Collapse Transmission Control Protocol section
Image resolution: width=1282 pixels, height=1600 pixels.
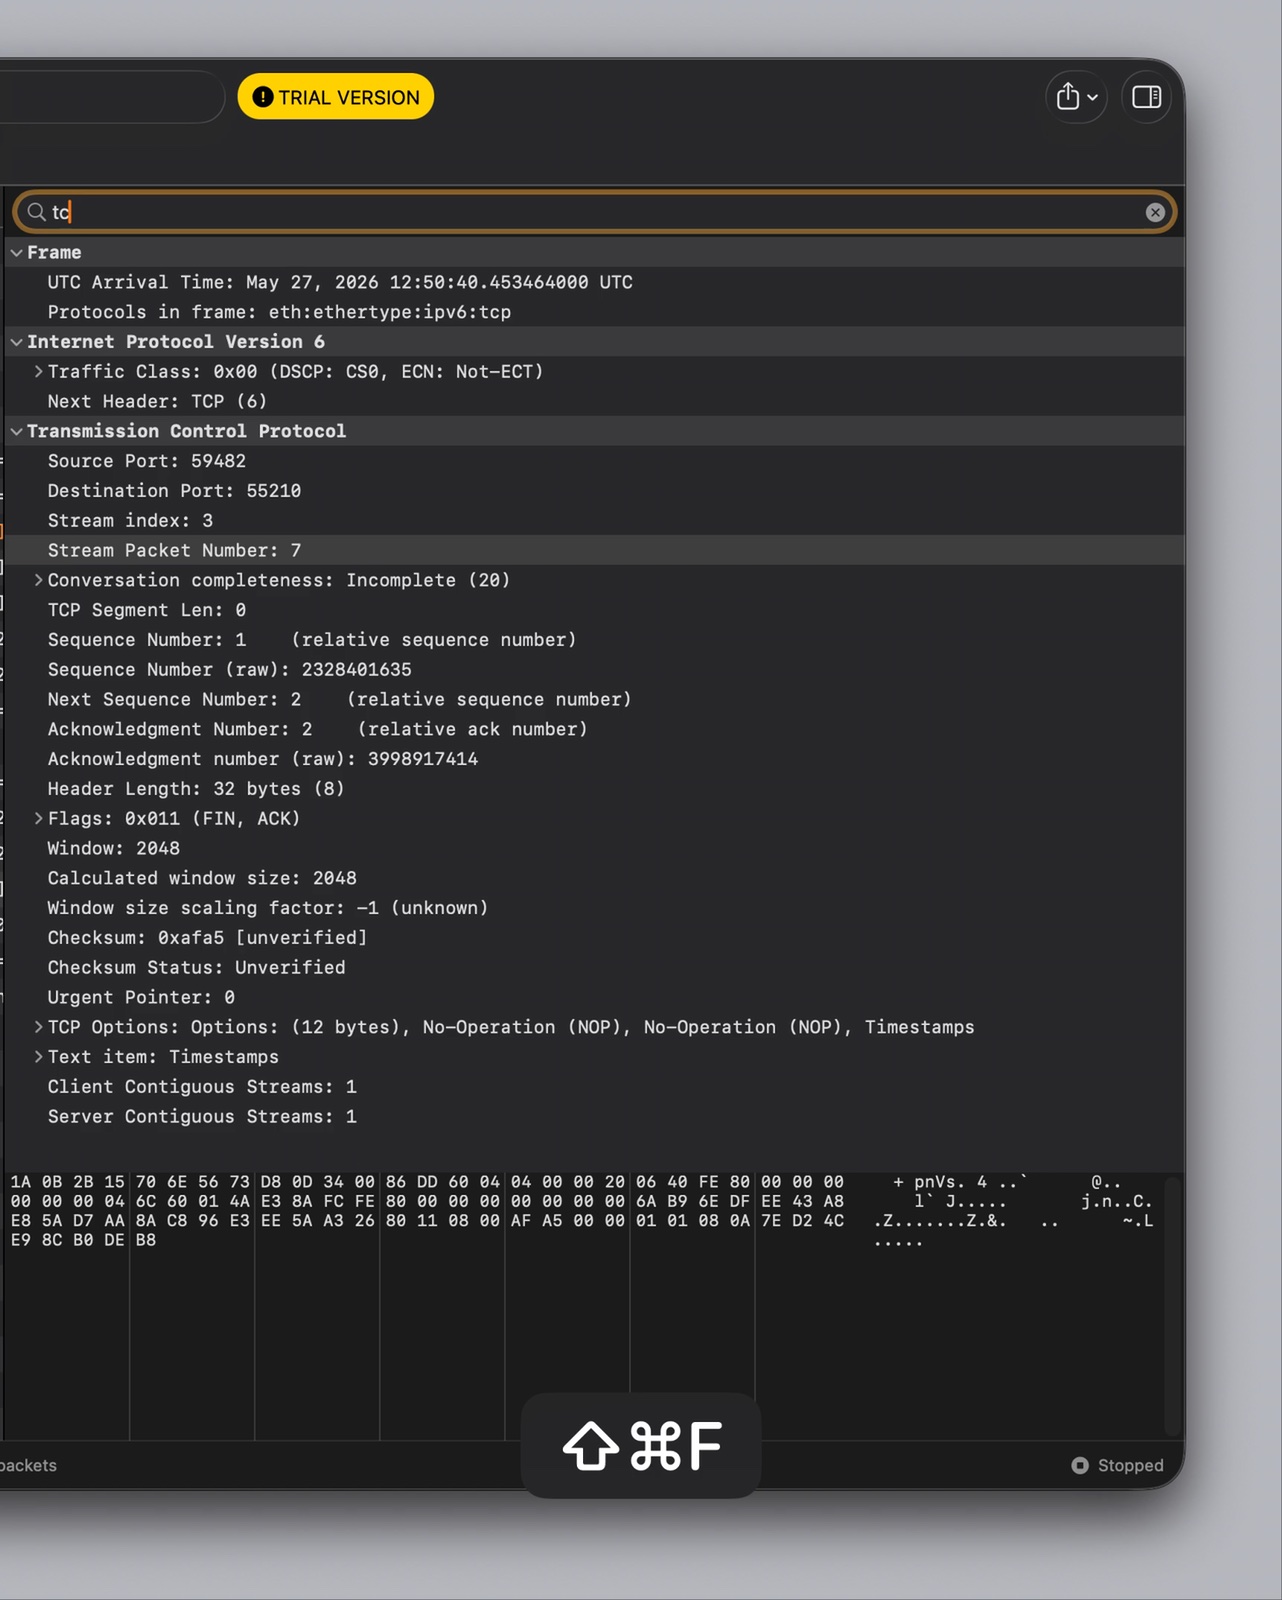16,432
